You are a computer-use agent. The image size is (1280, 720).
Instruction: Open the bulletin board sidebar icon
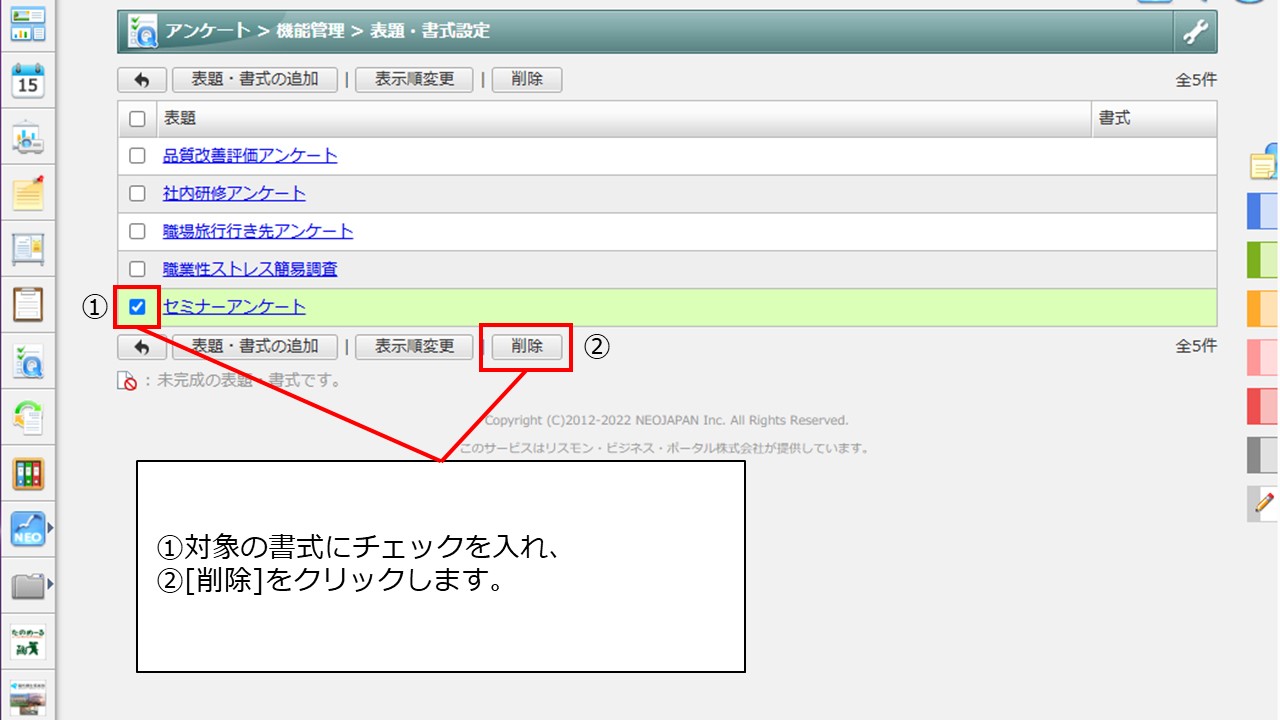28,248
